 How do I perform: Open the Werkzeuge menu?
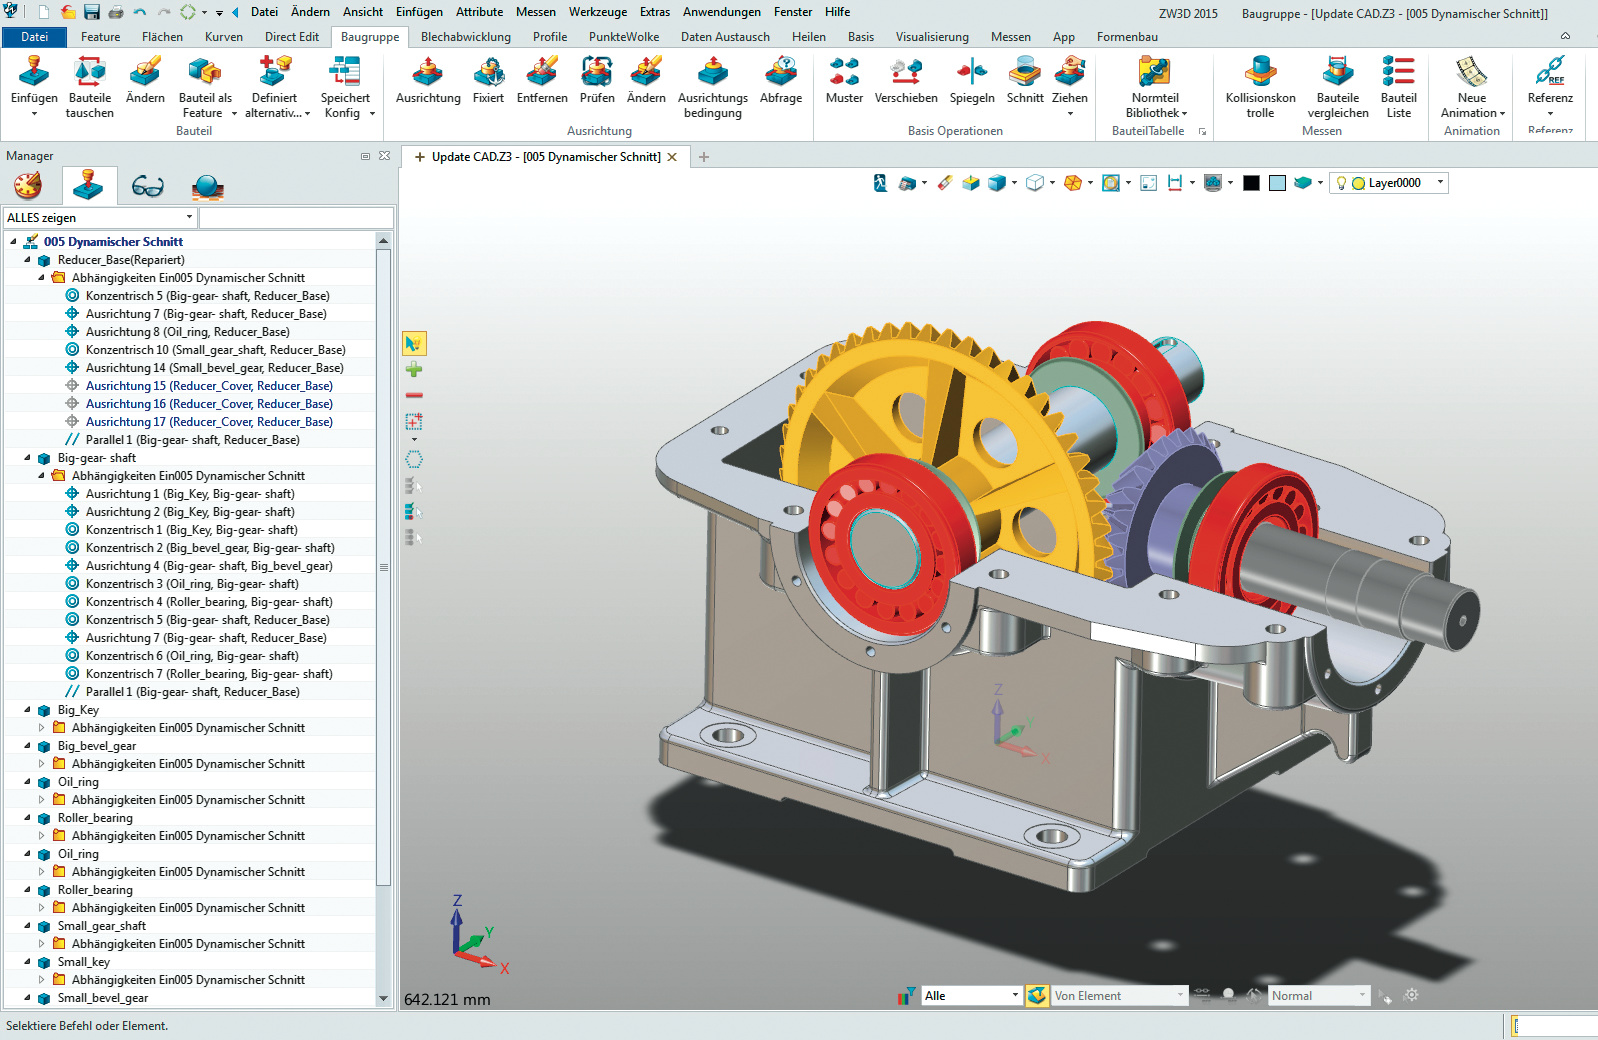point(597,12)
